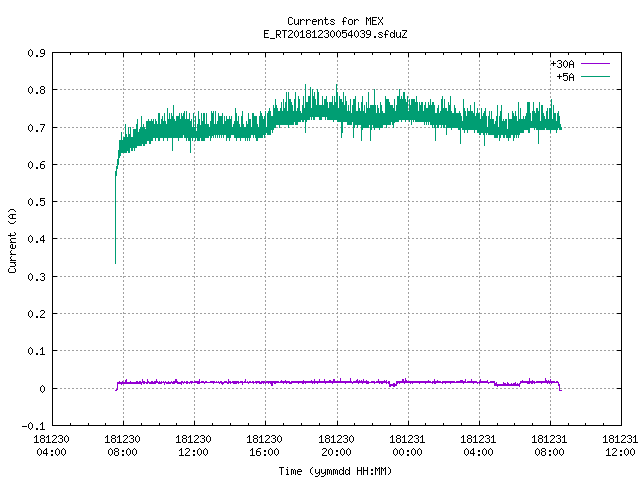Viewport: 640px width, 480px height.
Task: Click the 181230 12:00 x-axis tick label
Action: 193,445
